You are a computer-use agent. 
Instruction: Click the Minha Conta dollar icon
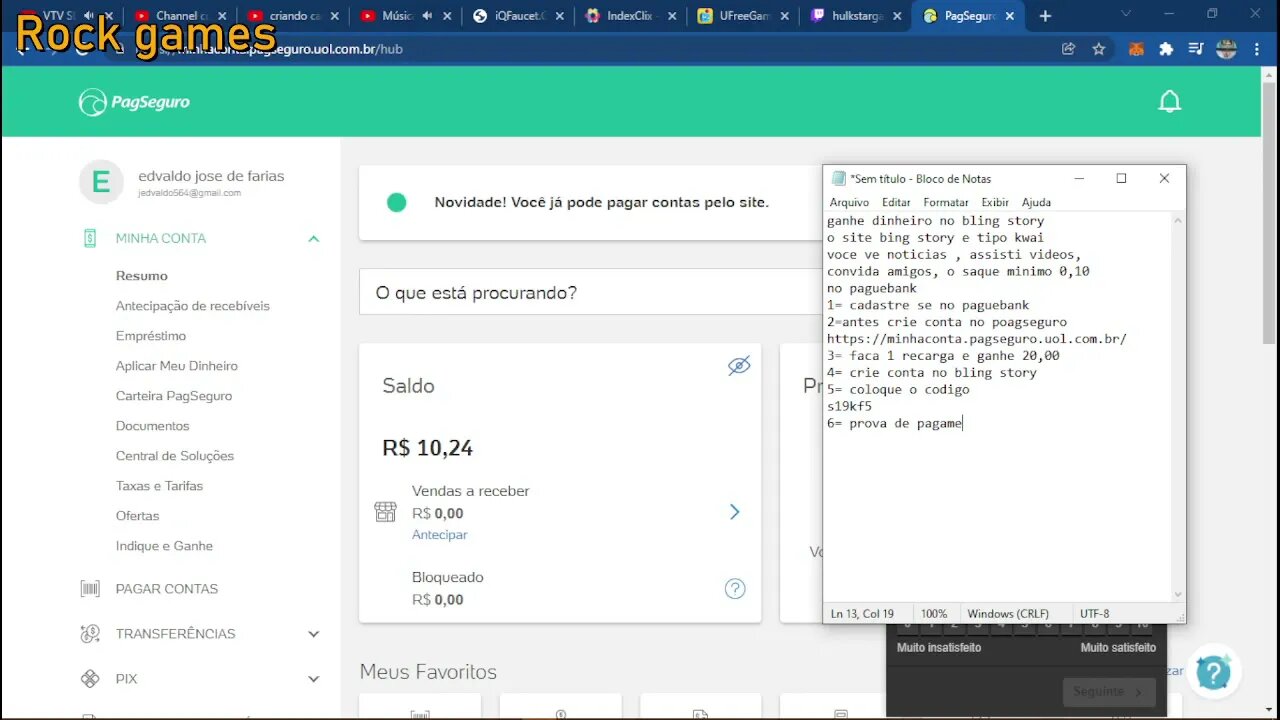point(90,238)
